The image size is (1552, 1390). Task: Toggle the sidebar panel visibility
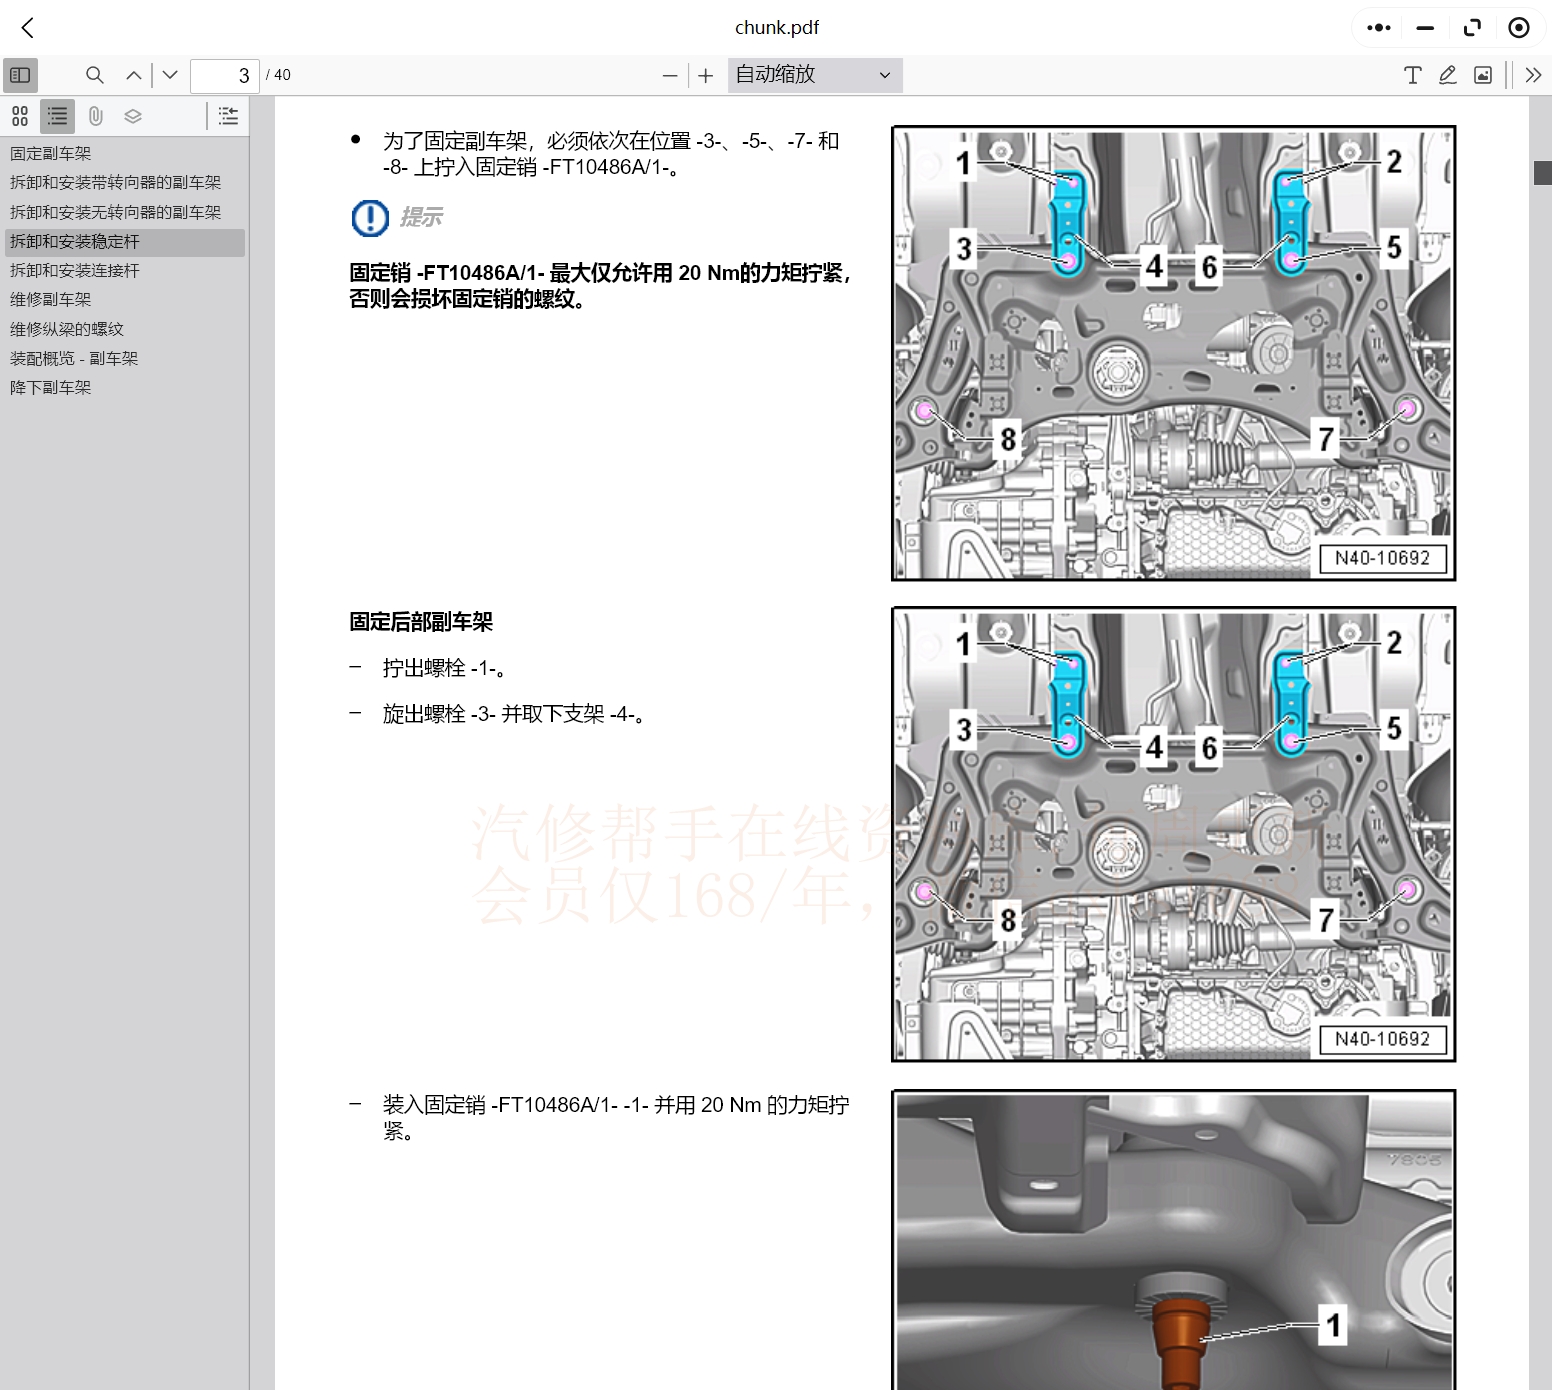click(20, 75)
